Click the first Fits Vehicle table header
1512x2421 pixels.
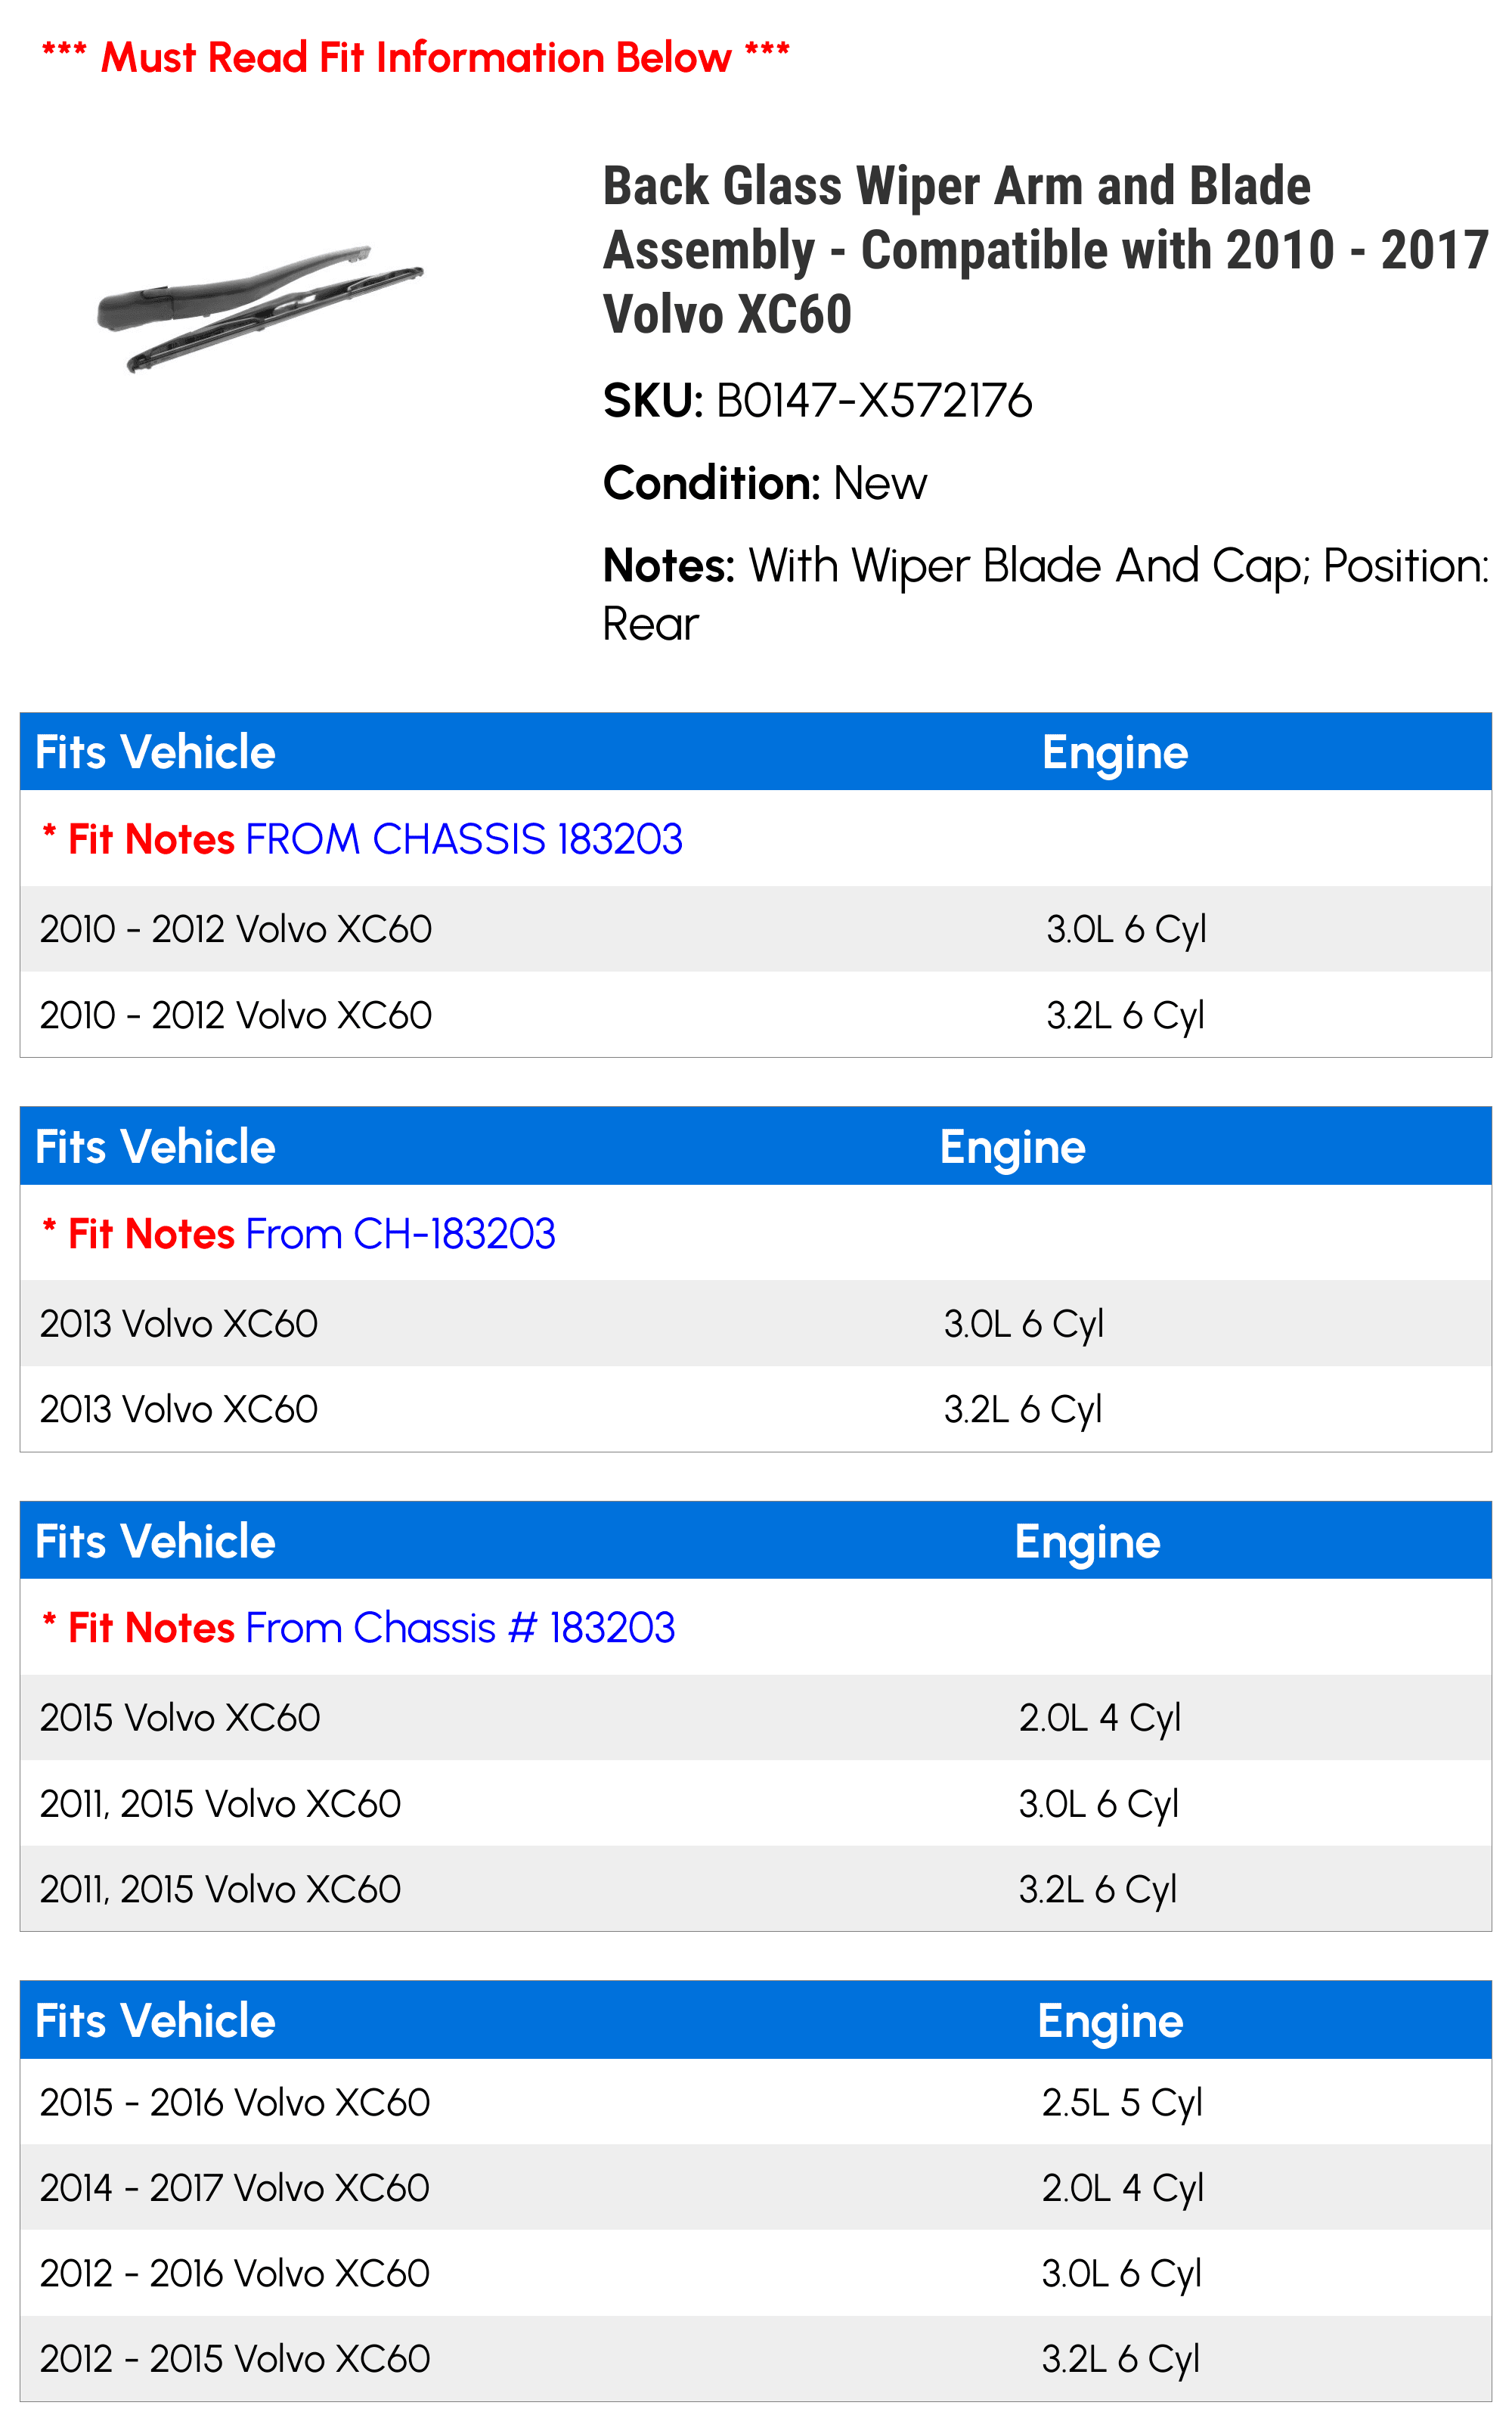(155, 752)
